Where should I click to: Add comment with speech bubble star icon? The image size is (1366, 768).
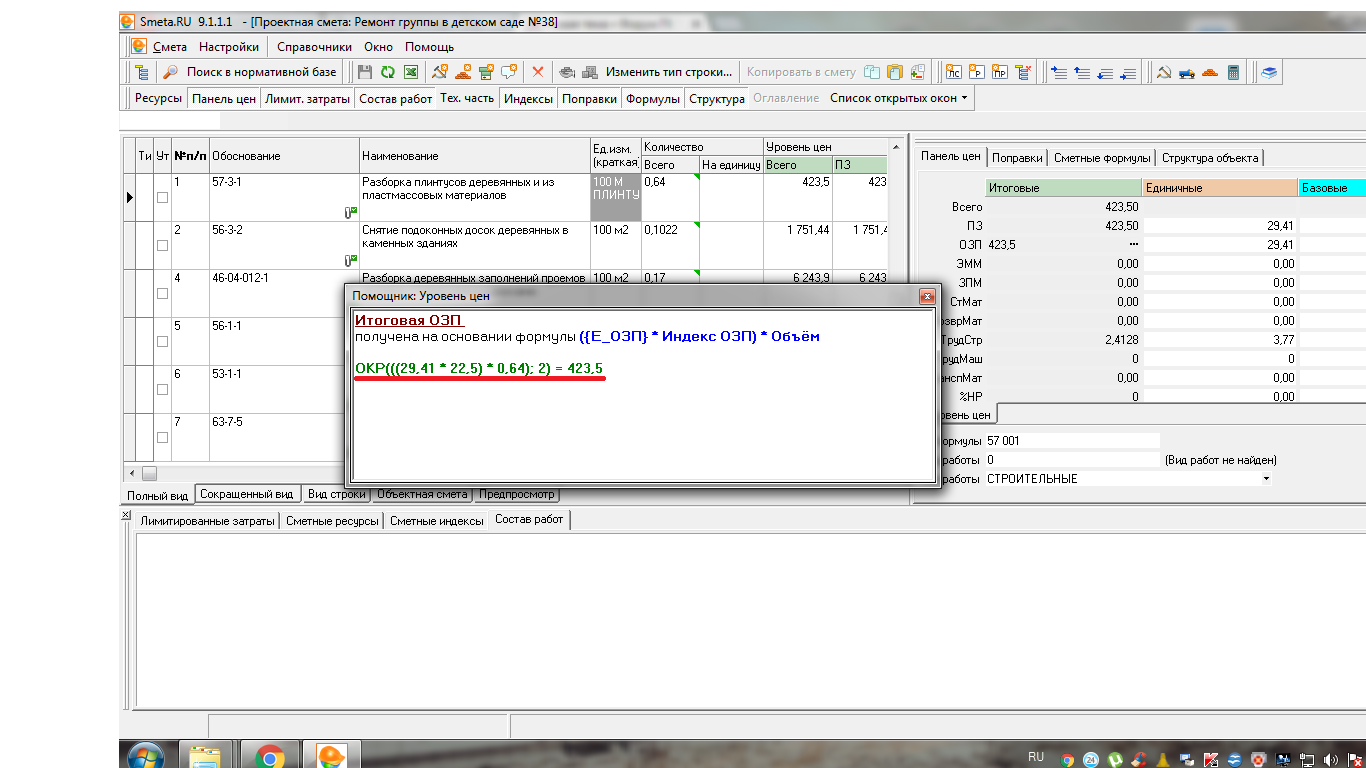[x=509, y=72]
